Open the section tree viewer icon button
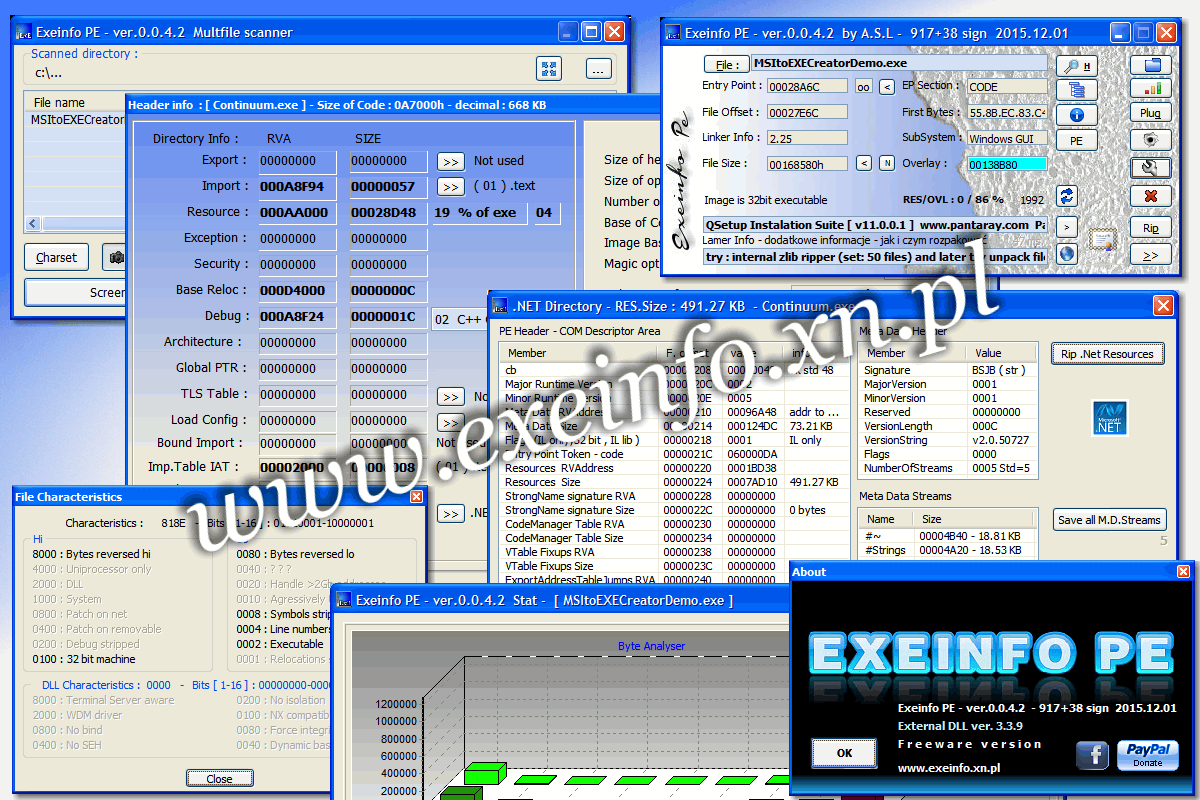This screenshot has height=800, width=1200. point(1077,90)
